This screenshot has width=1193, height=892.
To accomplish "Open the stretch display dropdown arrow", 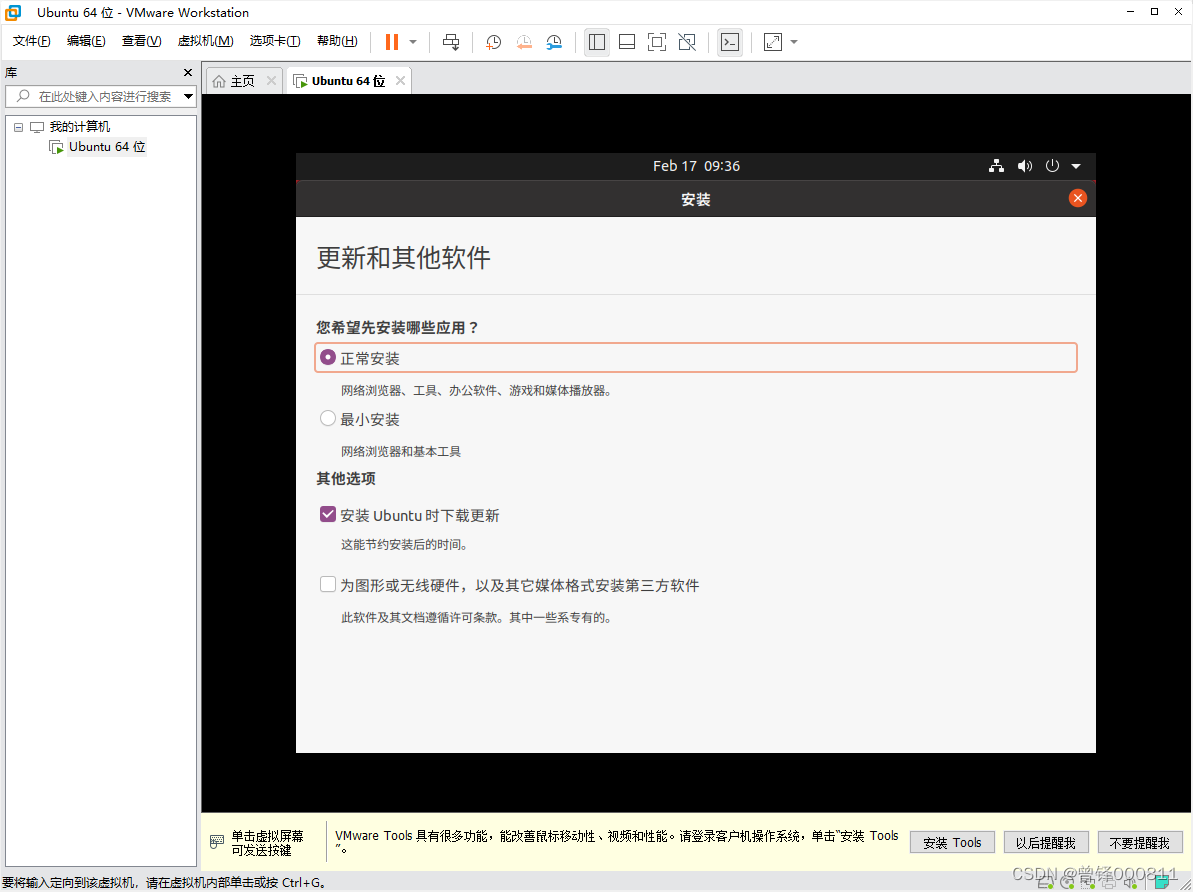I will (794, 42).
